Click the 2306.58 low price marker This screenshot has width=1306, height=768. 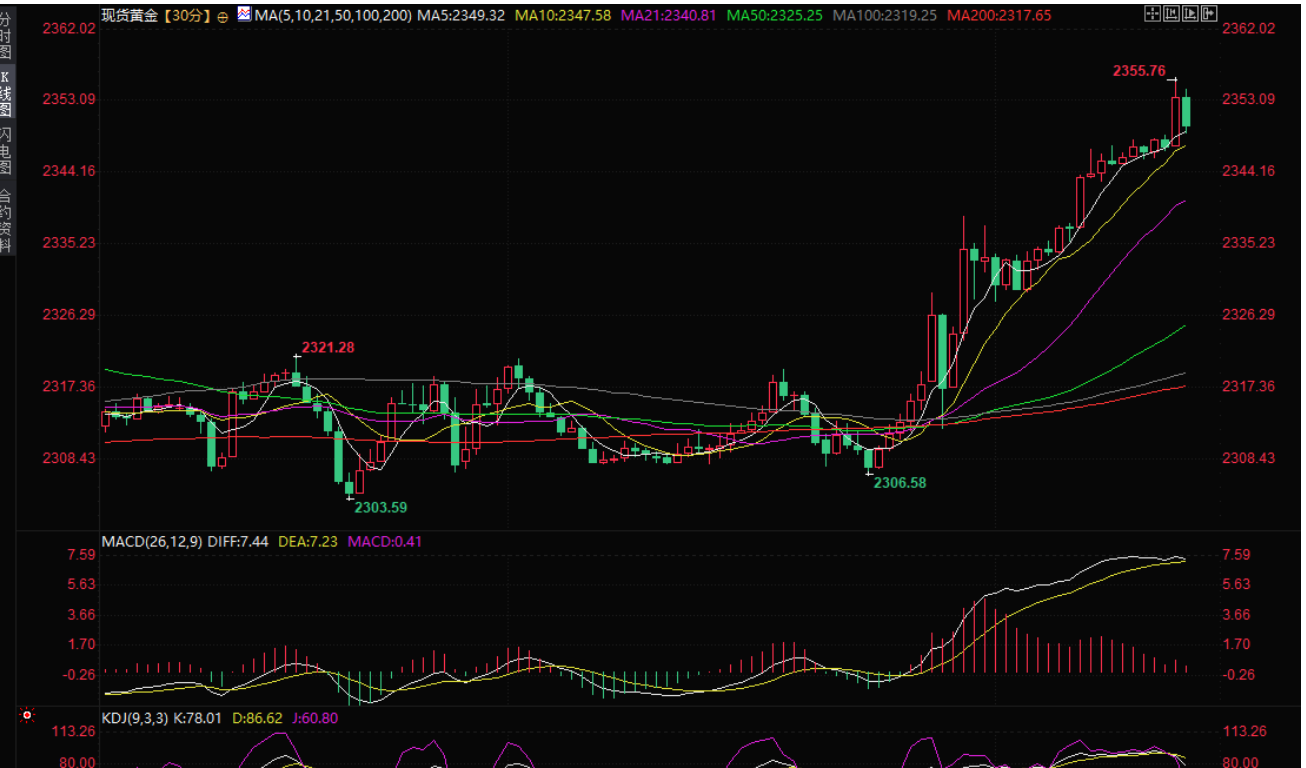(900, 482)
